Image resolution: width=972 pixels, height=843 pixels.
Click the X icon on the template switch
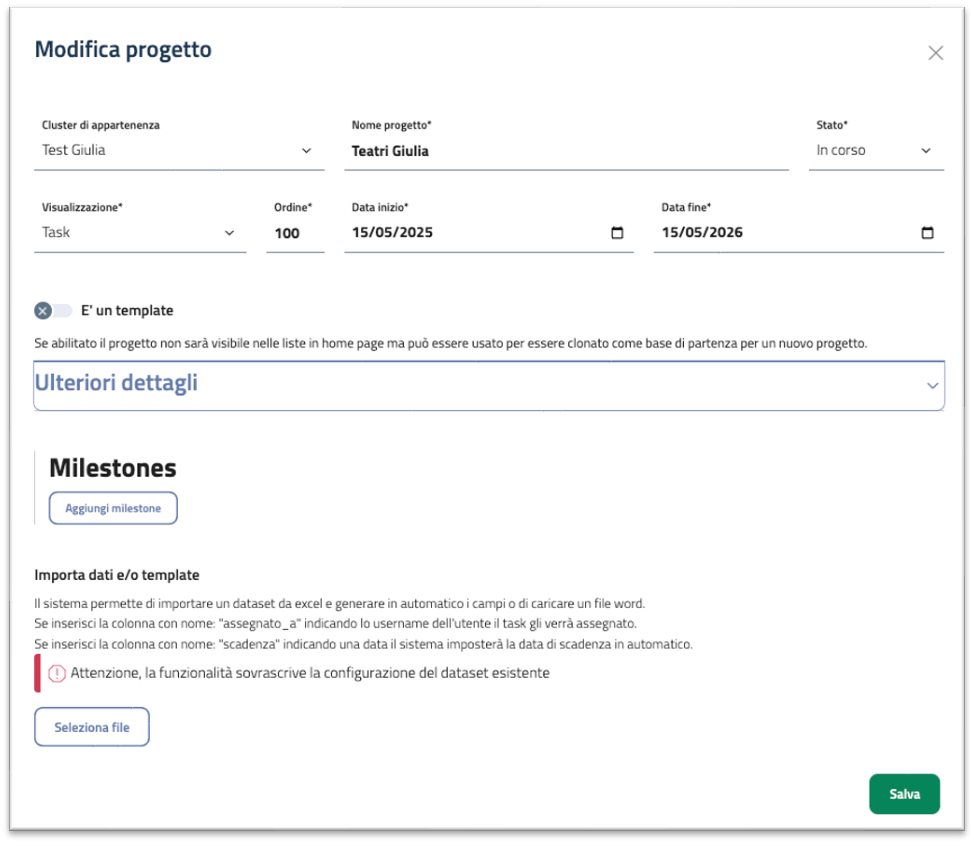click(x=42, y=310)
